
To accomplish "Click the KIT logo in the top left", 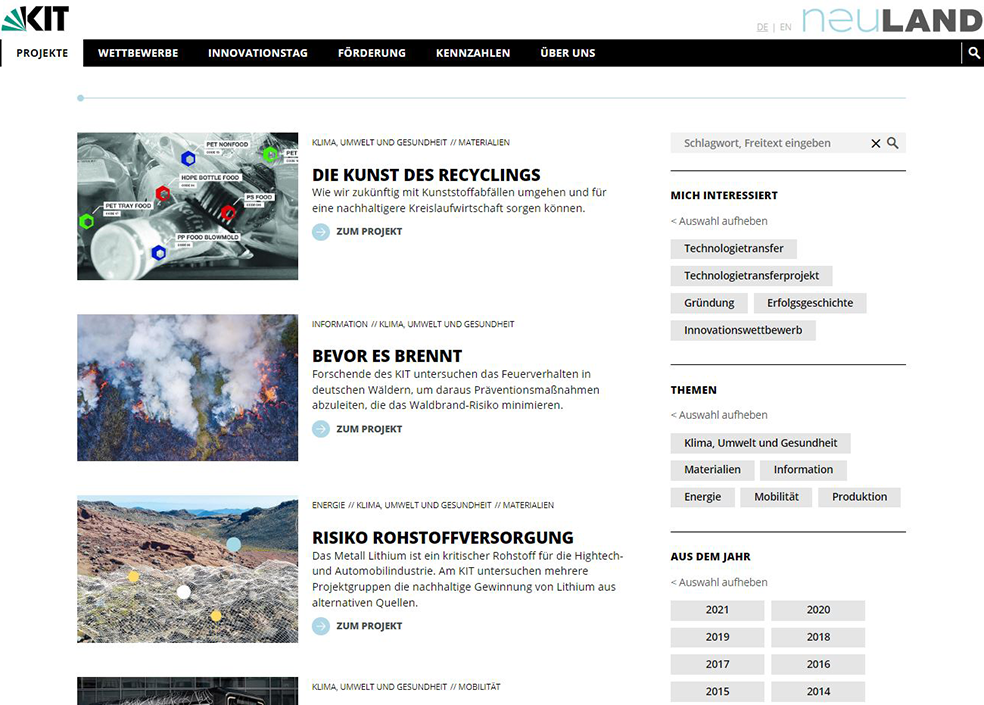I will (34, 18).
